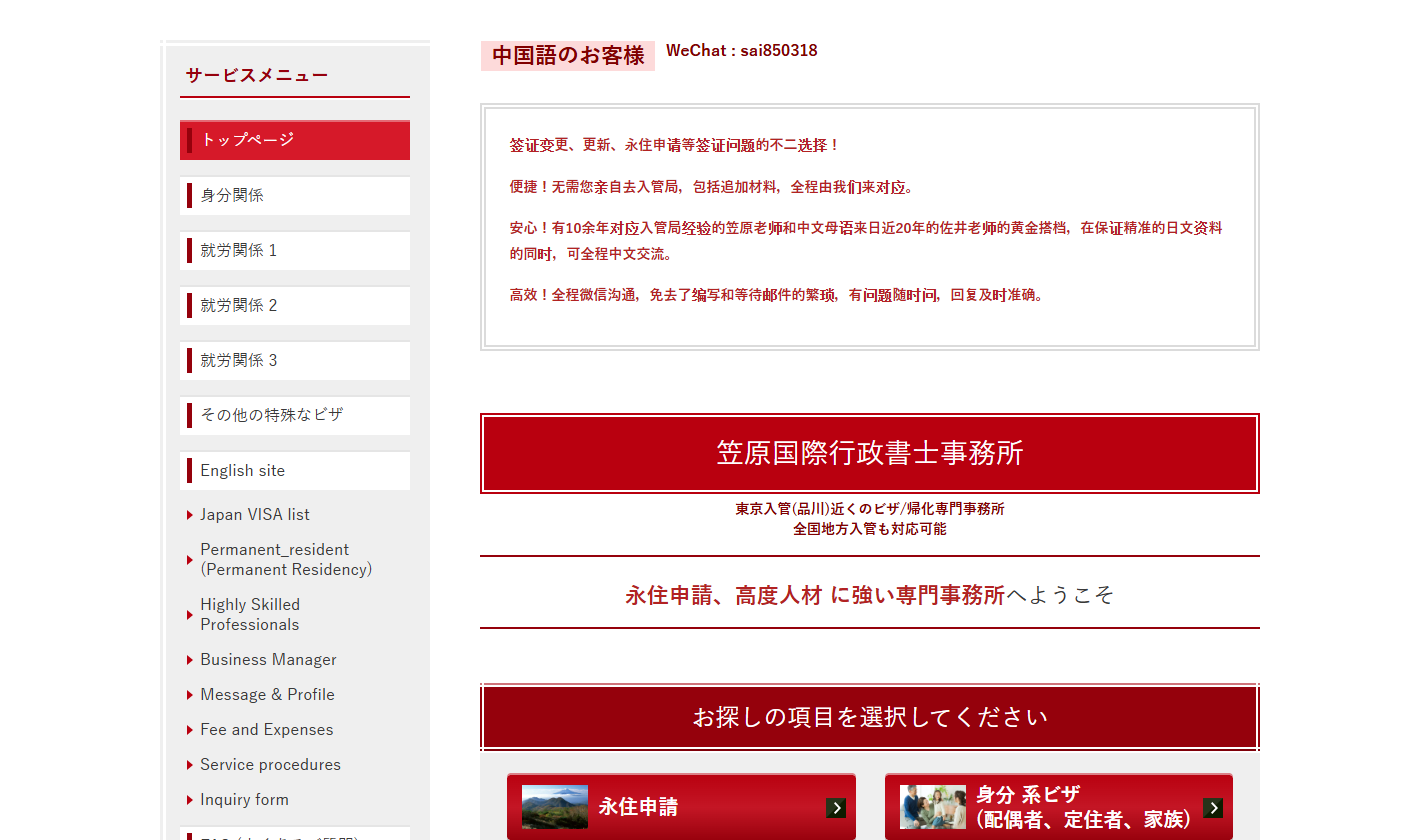Image resolution: width=1420 pixels, height=840 pixels.
Task: Select 就労関係 2 from the sidebar
Action: [294, 305]
